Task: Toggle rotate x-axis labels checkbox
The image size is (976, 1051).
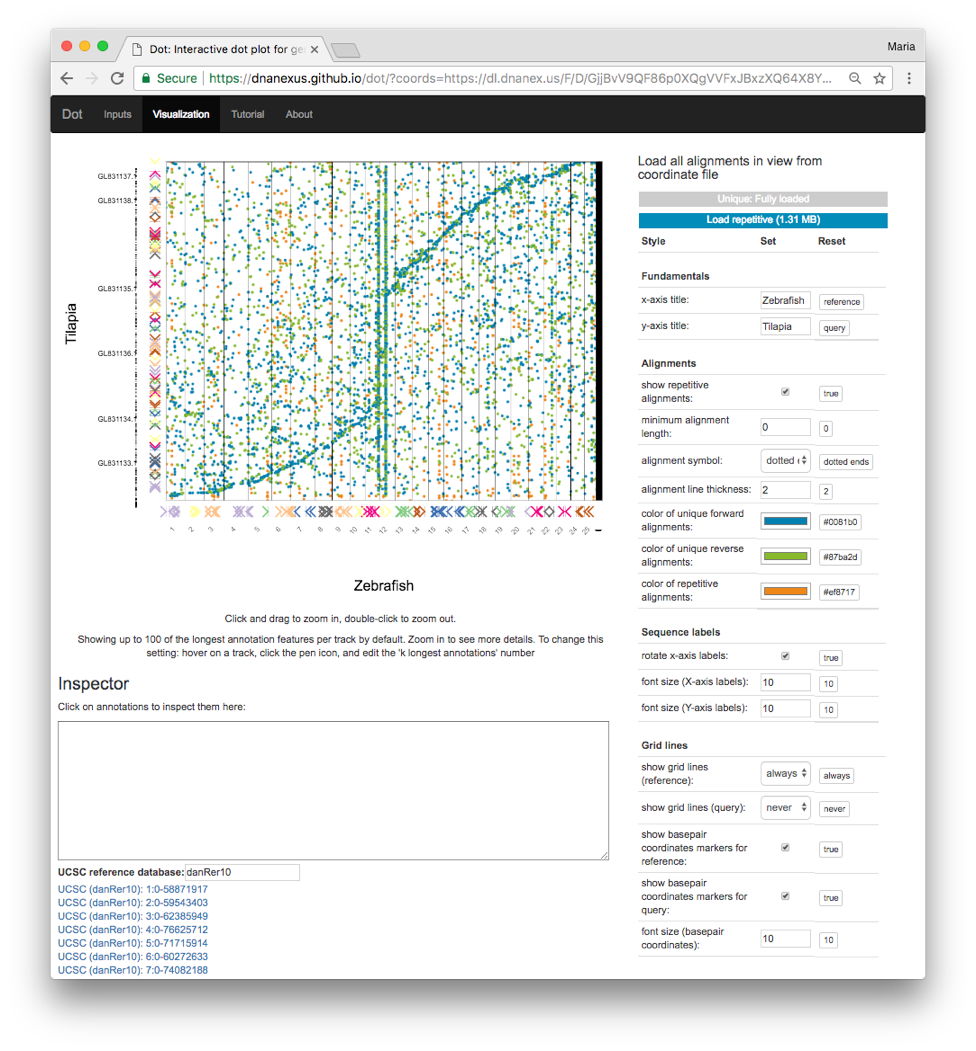Action: click(x=785, y=656)
